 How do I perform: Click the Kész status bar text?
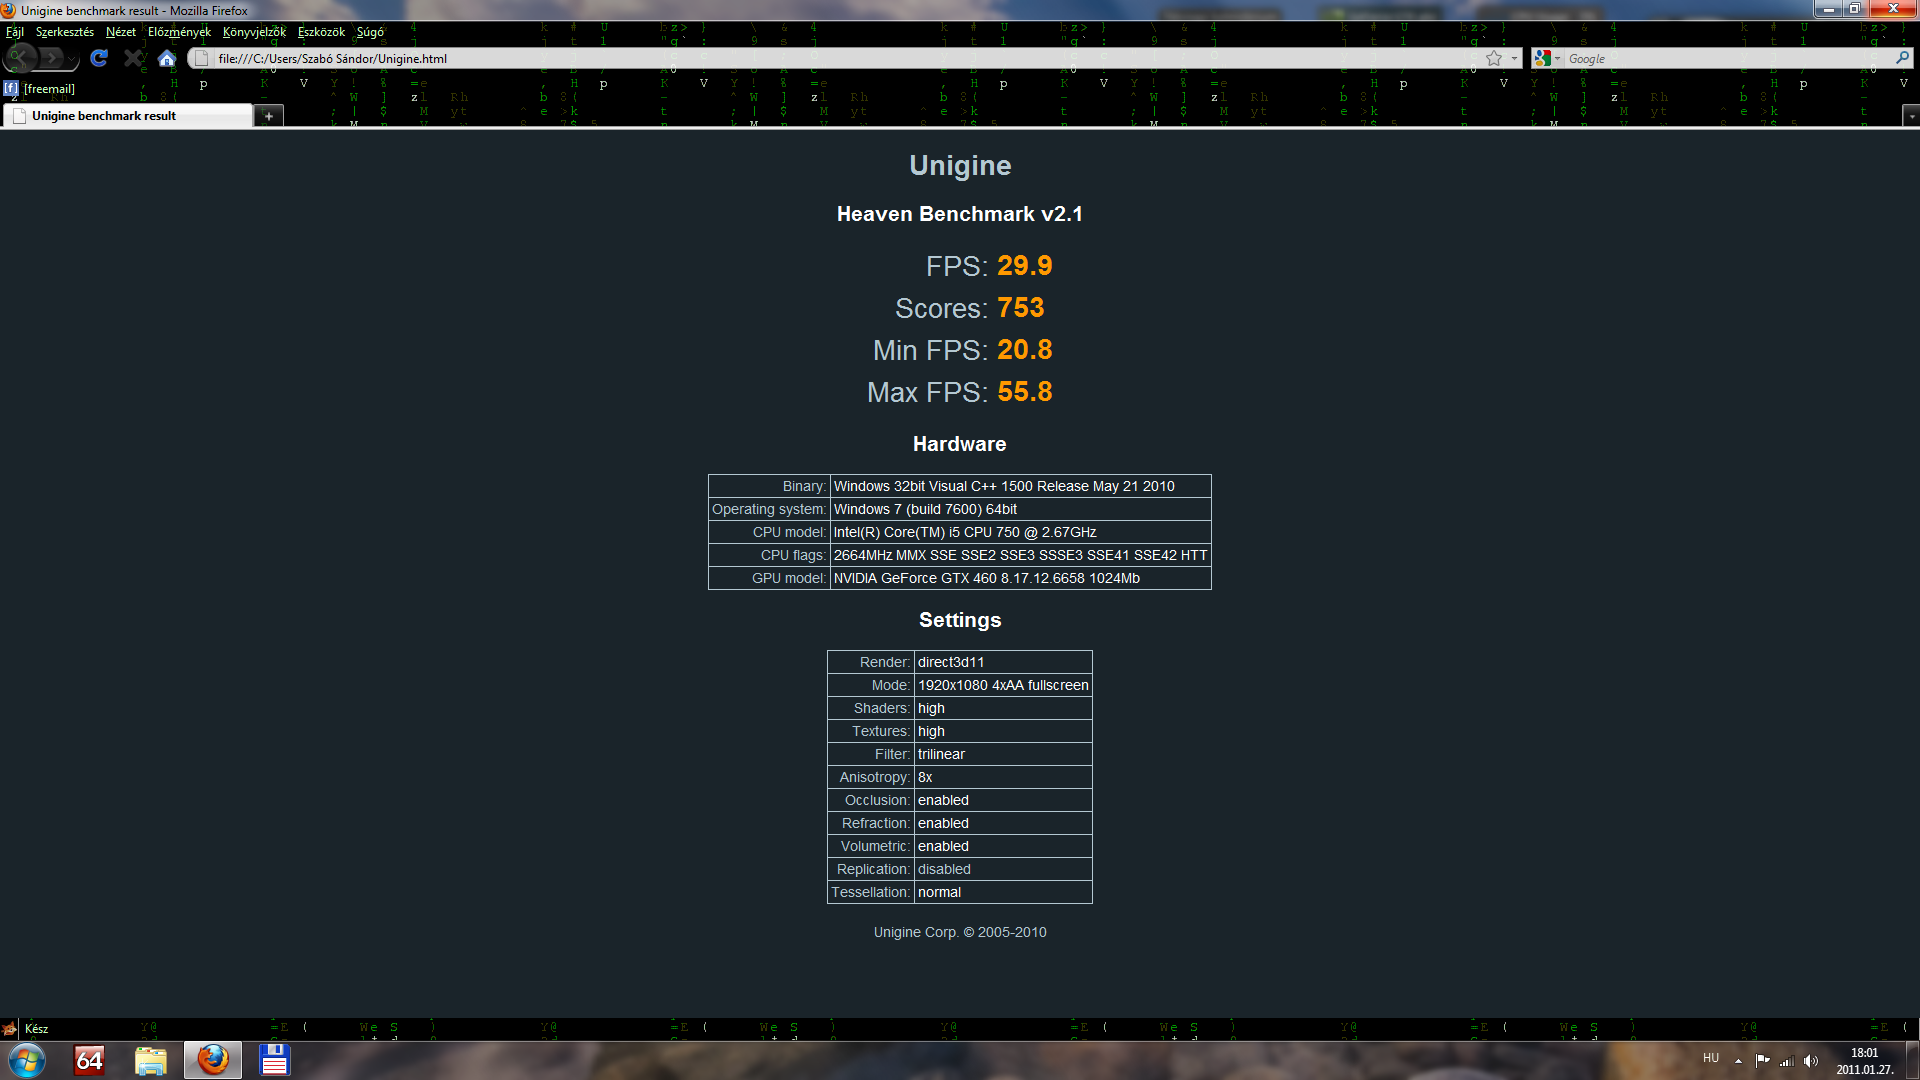pyautogui.click(x=36, y=1029)
